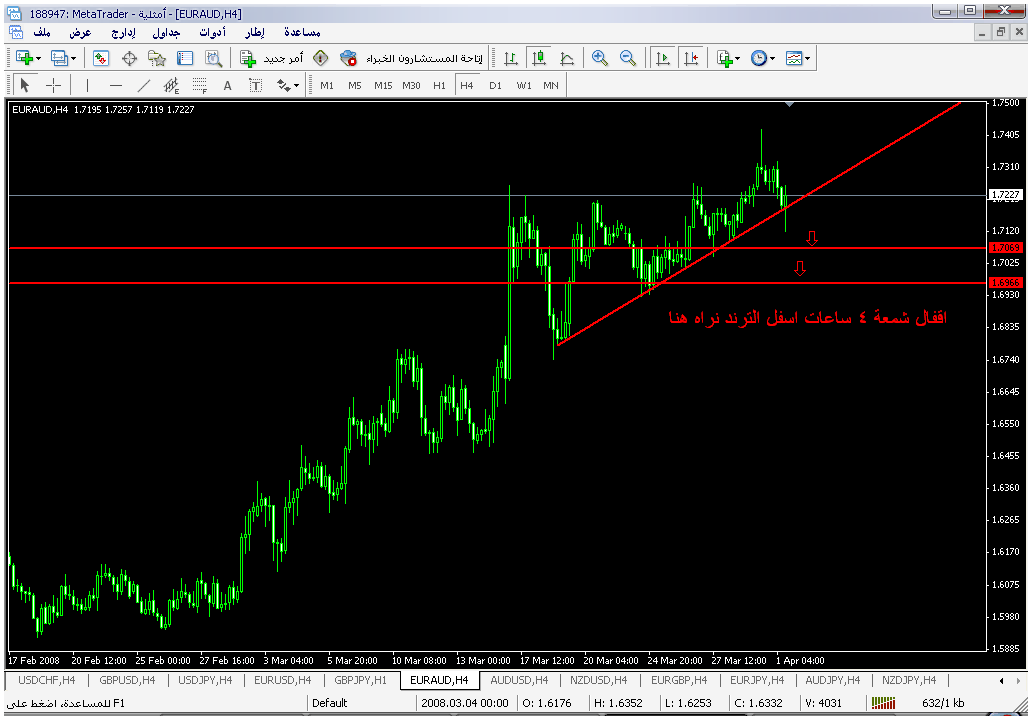This screenshot has height=716, width=1032.
Task: Select the Vertical Line drawing tool
Action: (x=87, y=85)
